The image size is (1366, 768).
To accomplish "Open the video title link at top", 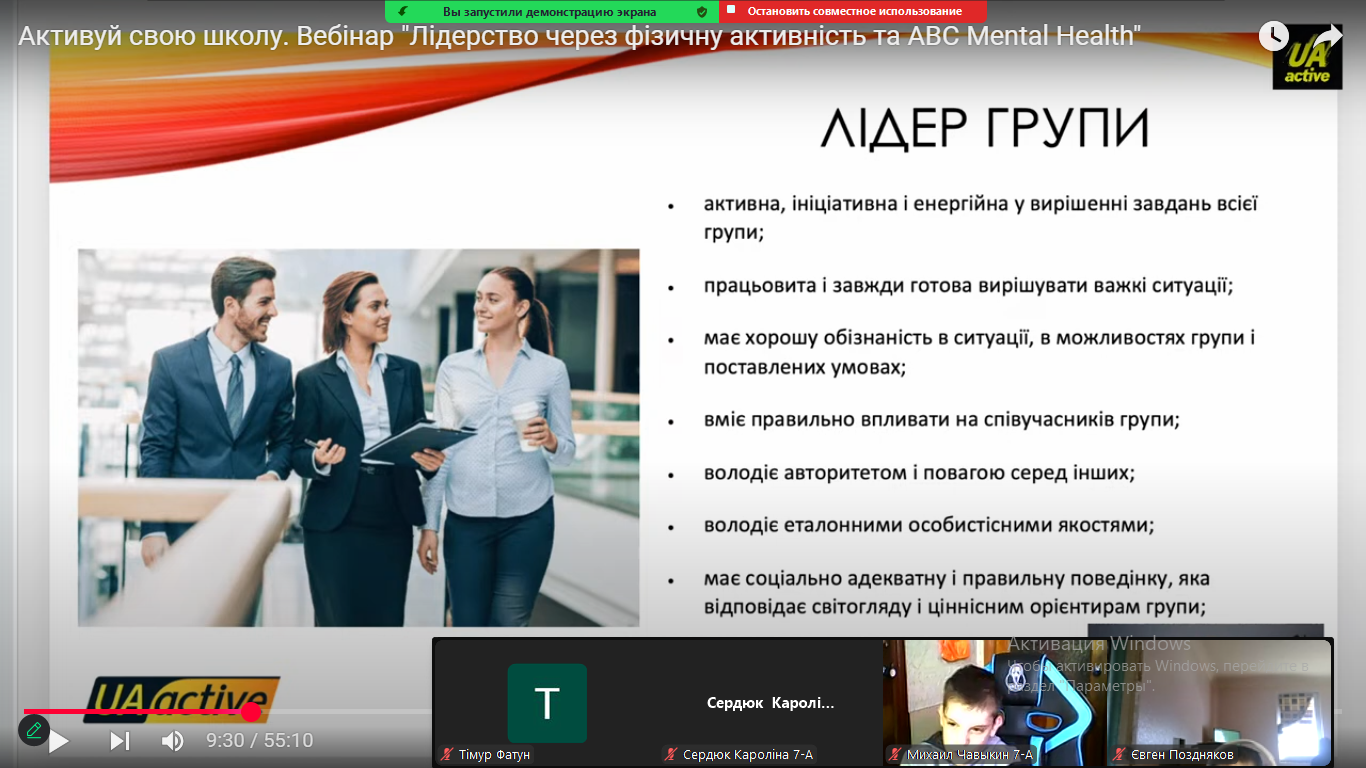I will pos(580,36).
